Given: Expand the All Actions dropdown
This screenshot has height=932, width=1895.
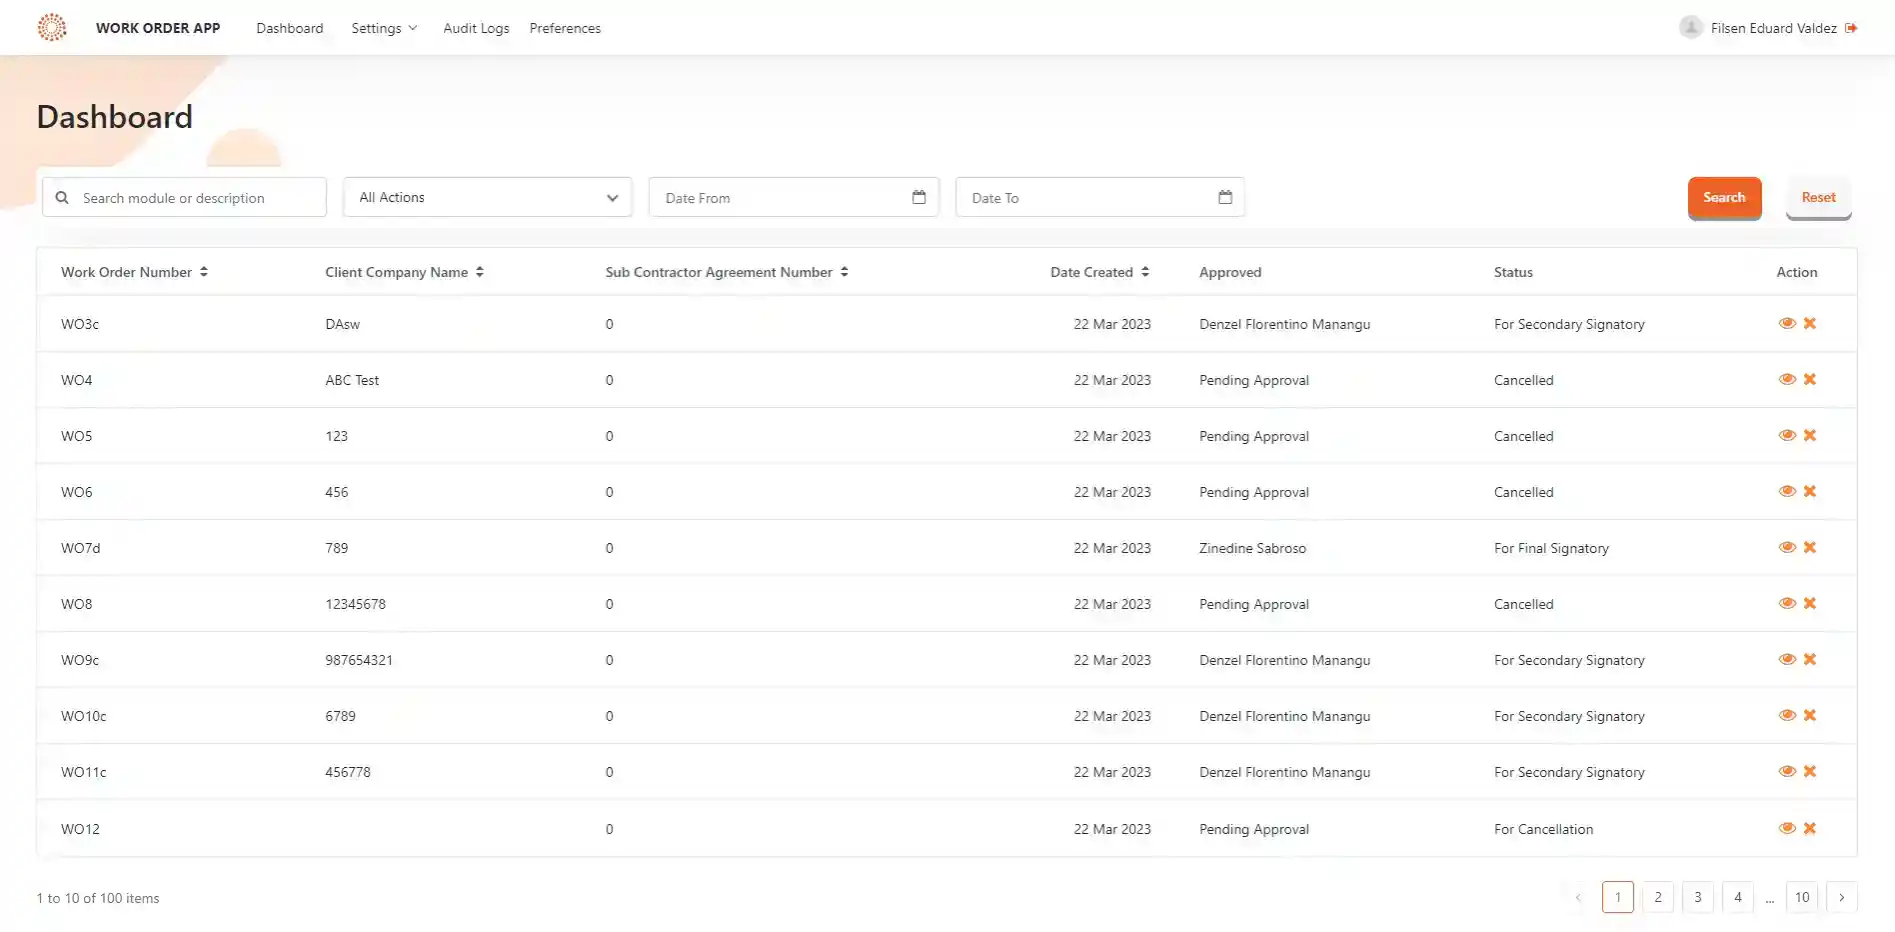Looking at the screenshot, I should click(x=488, y=197).
